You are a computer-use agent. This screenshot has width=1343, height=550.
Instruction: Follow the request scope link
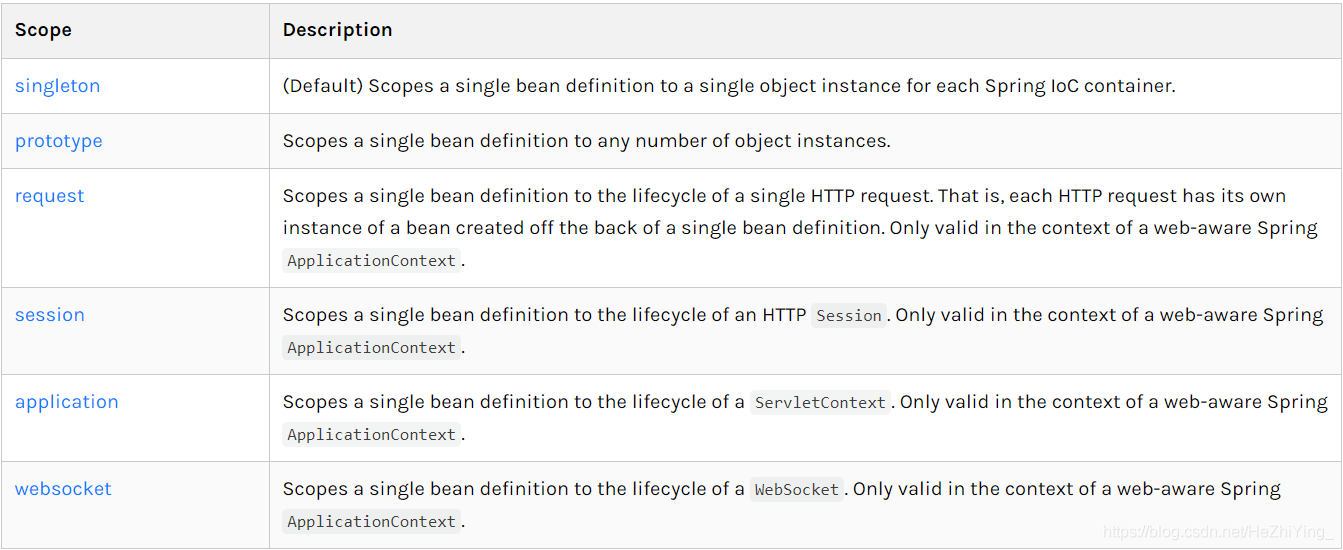click(49, 196)
